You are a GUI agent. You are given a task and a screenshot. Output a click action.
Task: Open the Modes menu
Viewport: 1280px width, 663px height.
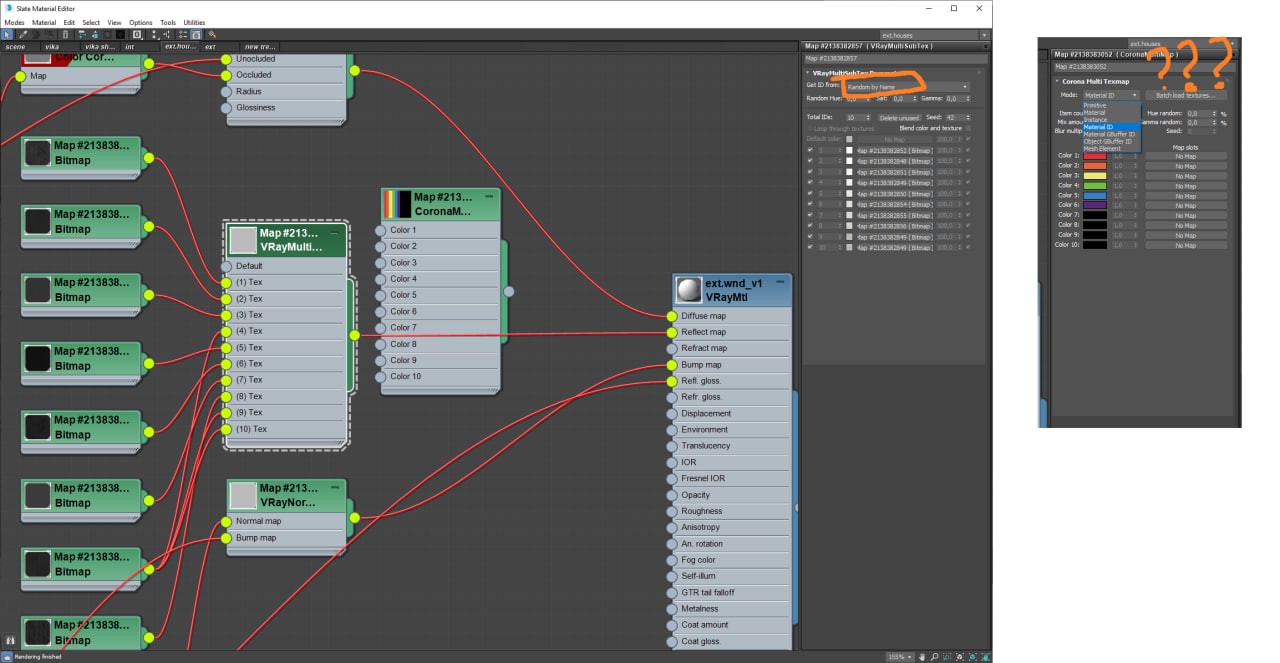pyautogui.click(x=14, y=22)
